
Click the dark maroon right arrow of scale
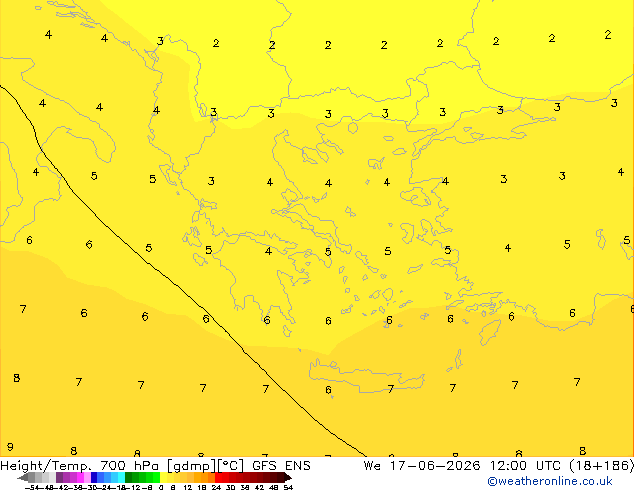[x=288, y=477]
